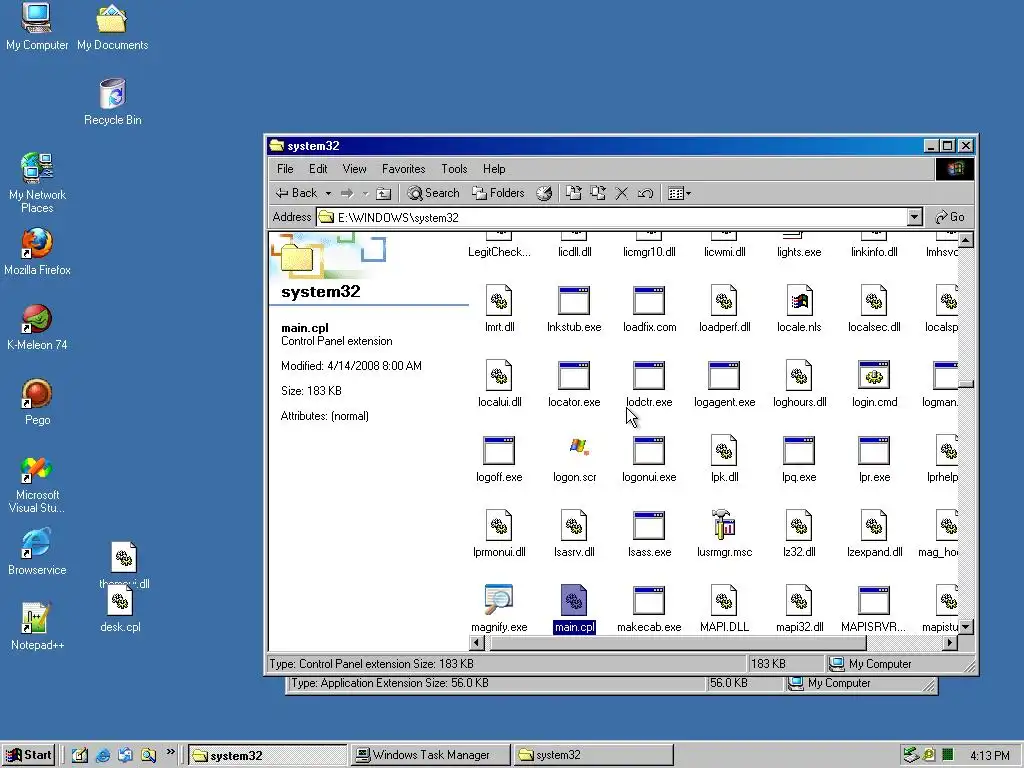The height and width of the screenshot is (768, 1024).
Task: Open the File menu
Action: pos(285,169)
